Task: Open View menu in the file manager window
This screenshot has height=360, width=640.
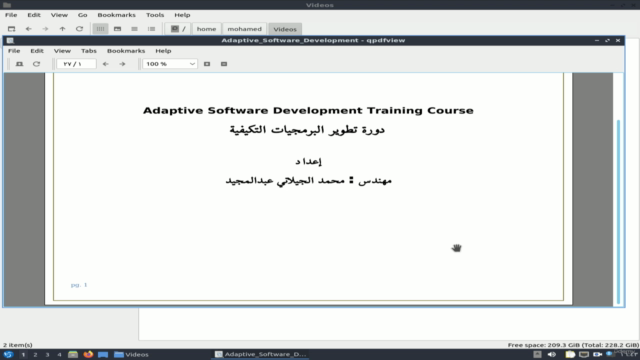Action: click(x=59, y=15)
